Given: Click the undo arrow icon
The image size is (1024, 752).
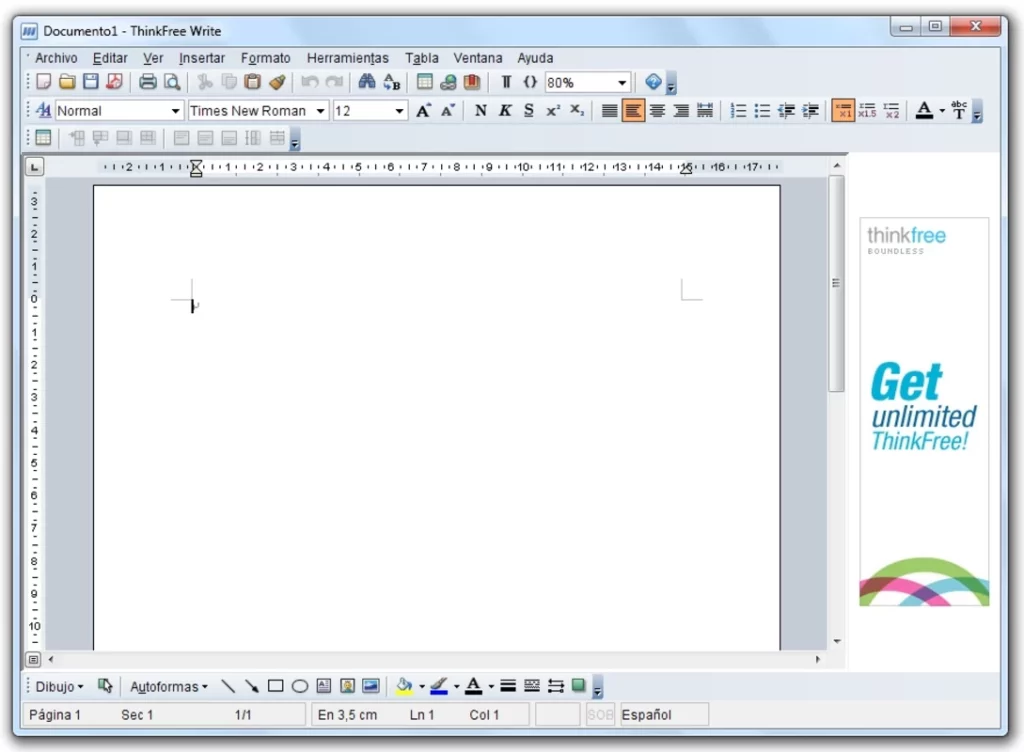Looking at the screenshot, I should pos(310,82).
